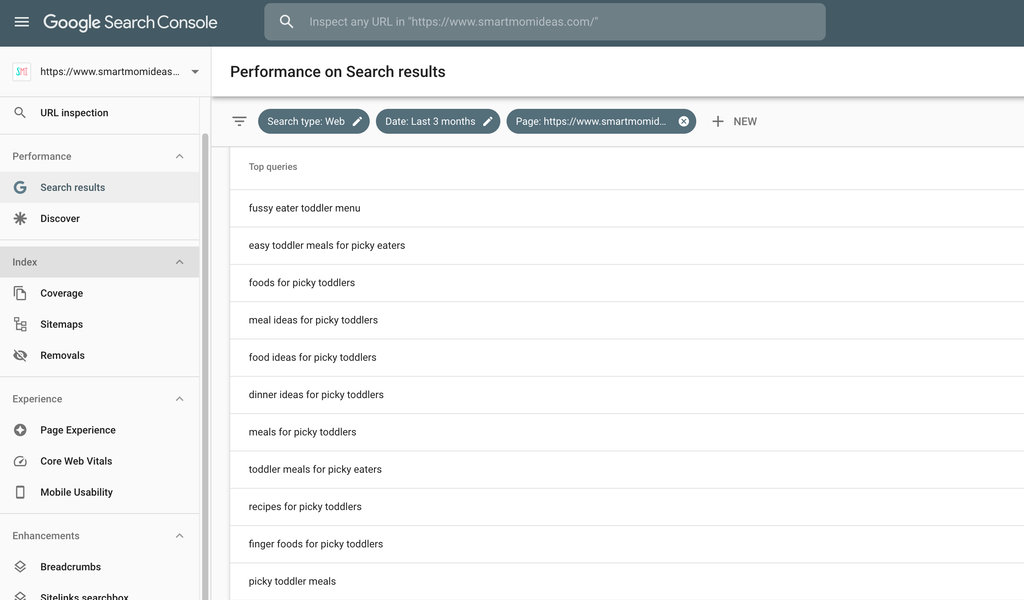Remove the Page filter chip

coord(684,121)
